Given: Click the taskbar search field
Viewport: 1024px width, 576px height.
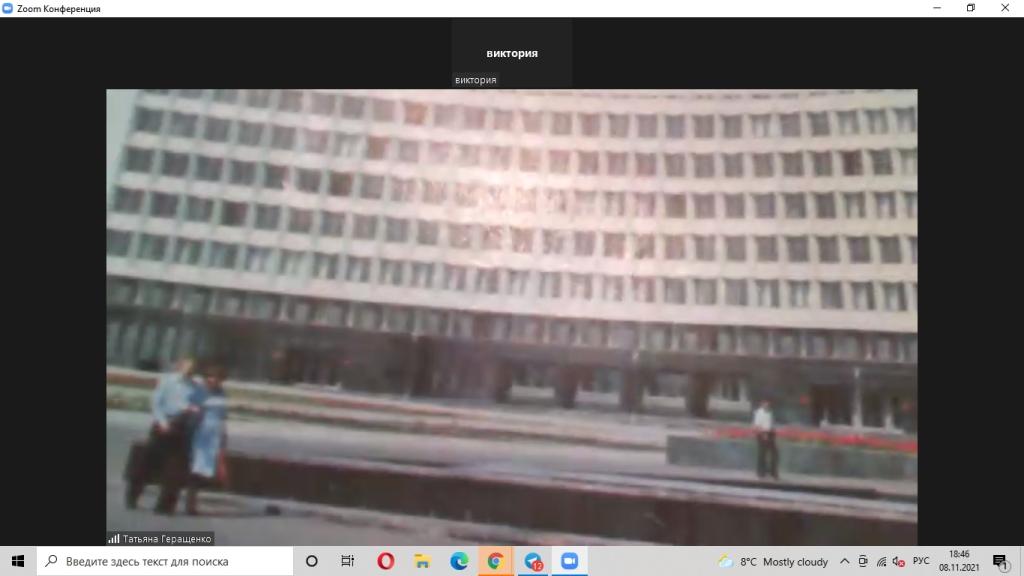Looking at the screenshot, I should coord(165,561).
